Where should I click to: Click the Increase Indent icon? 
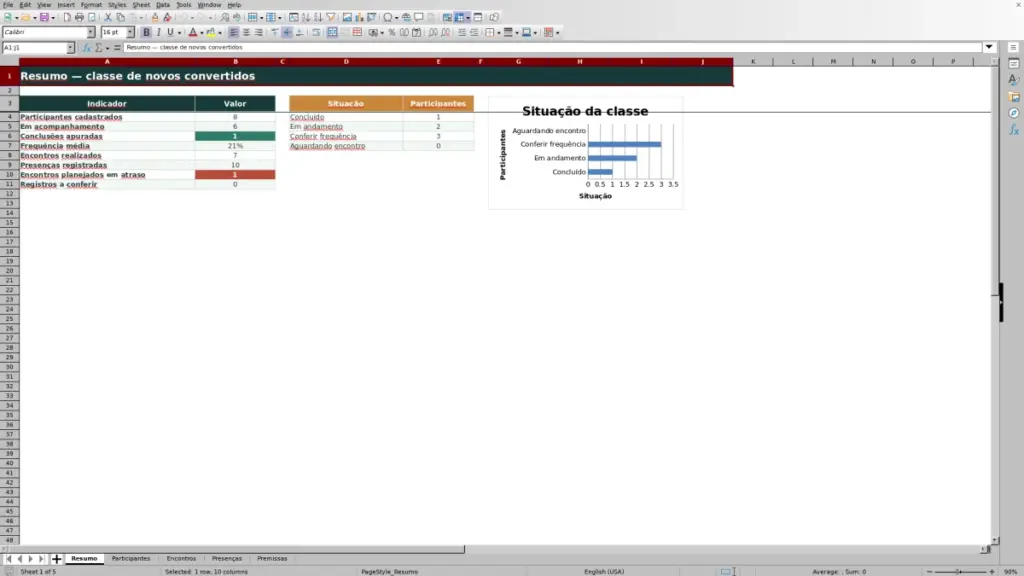462,33
